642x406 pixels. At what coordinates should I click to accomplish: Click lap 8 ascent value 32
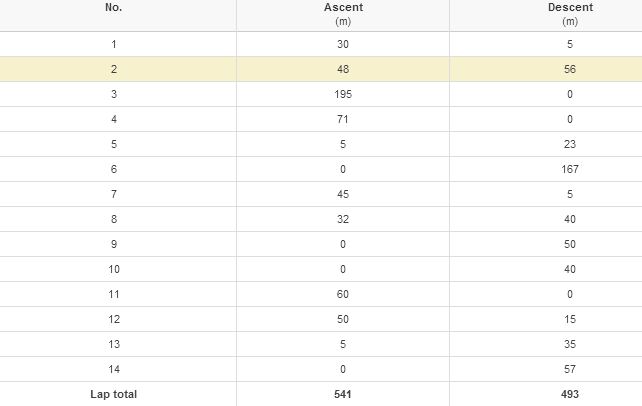[343, 219]
